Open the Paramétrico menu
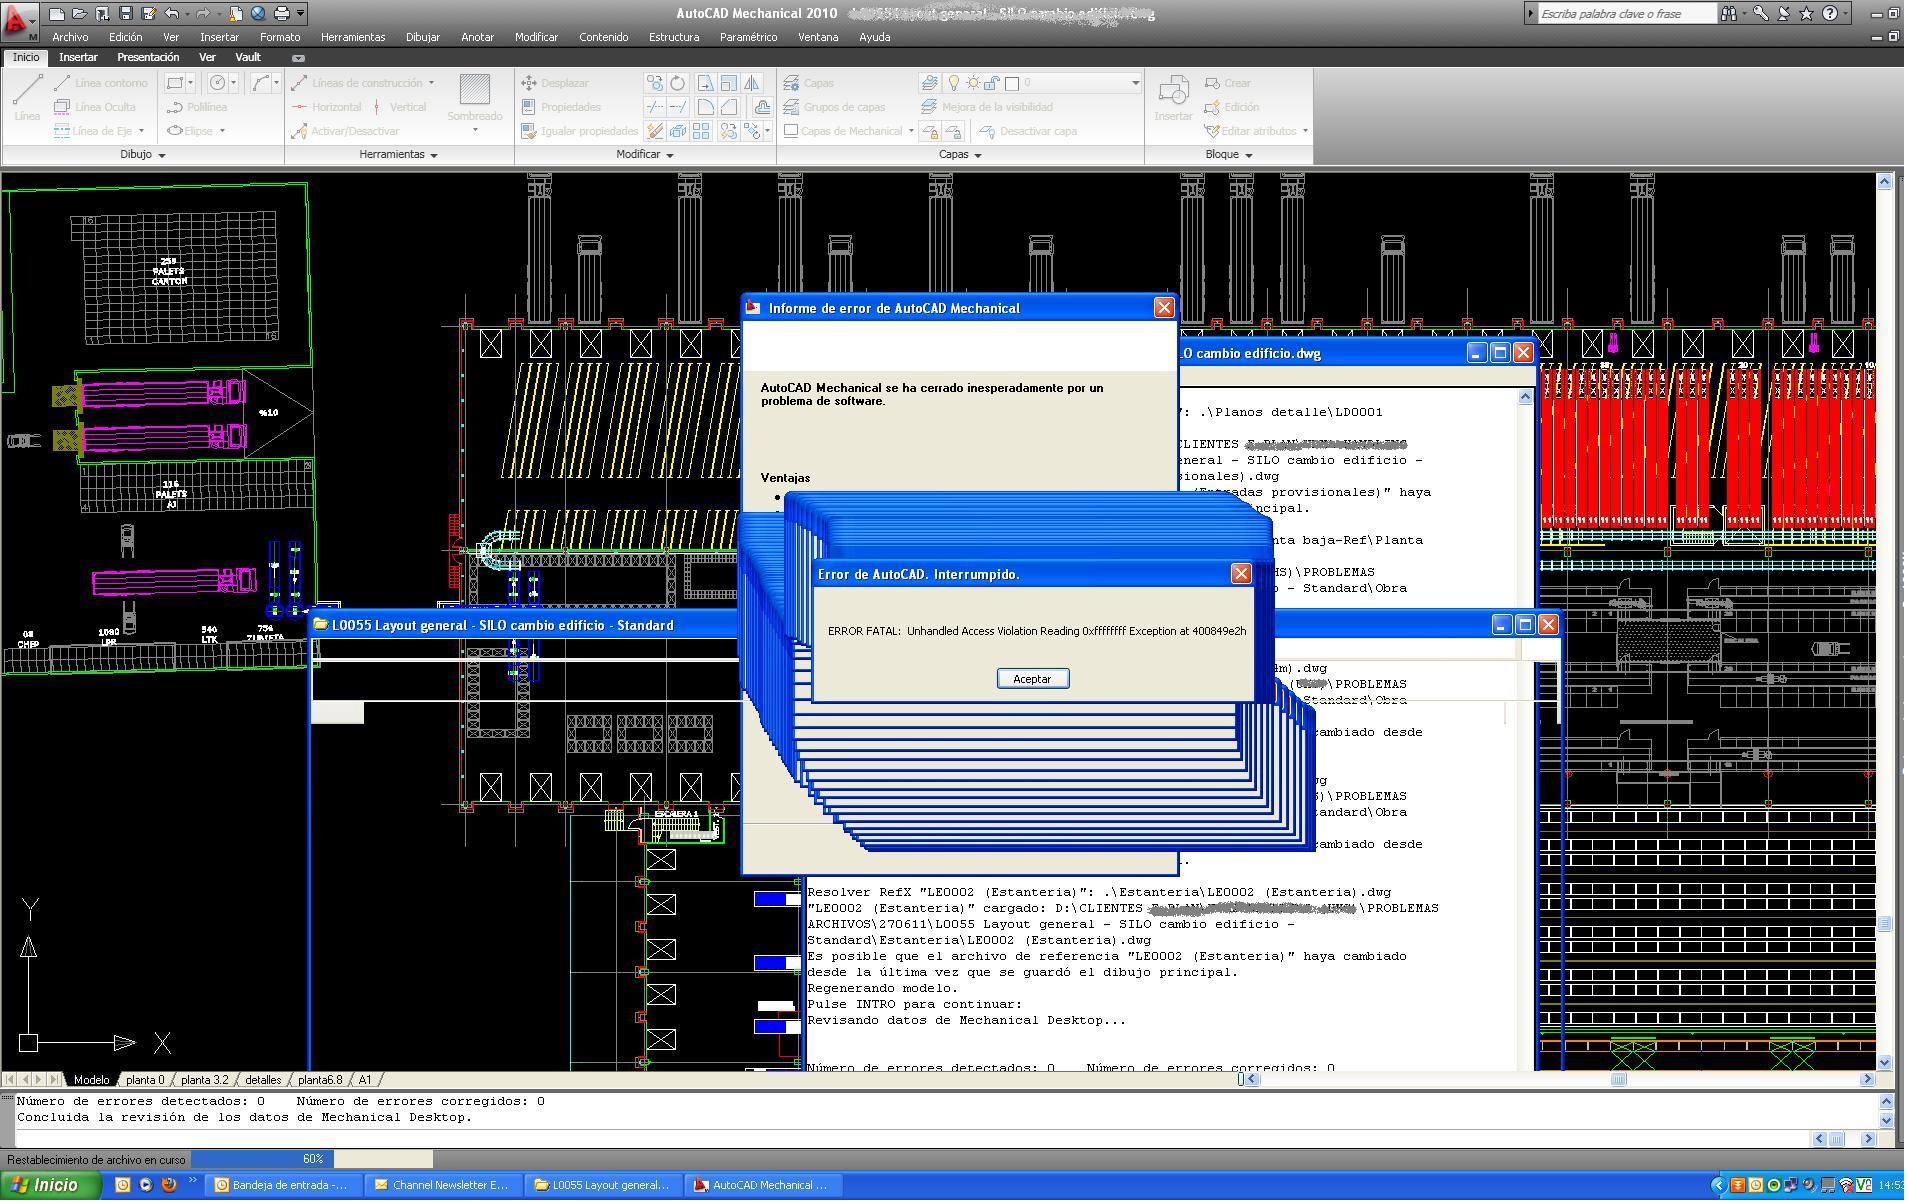The height and width of the screenshot is (1203, 1909). pyautogui.click(x=747, y=37)
